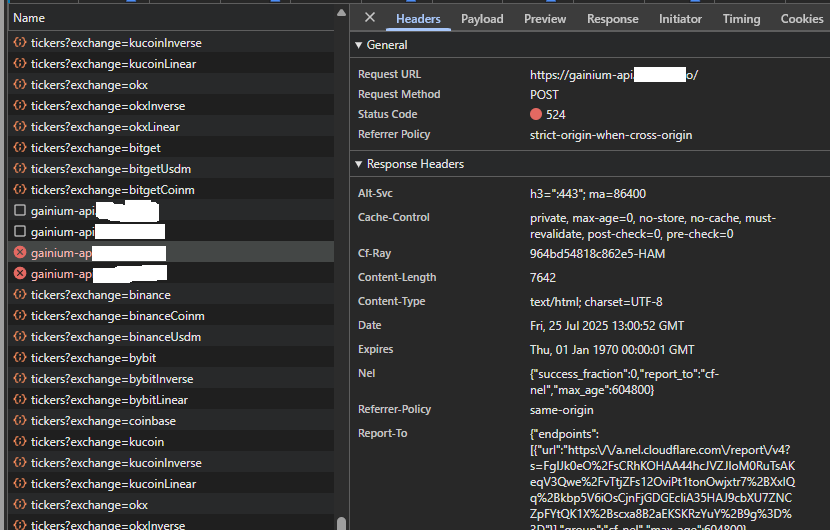Viewport: 830px width, 530px height.
Task: Click the fetch icon of tickers?exchange=bitget
Action: pos(20,148)
